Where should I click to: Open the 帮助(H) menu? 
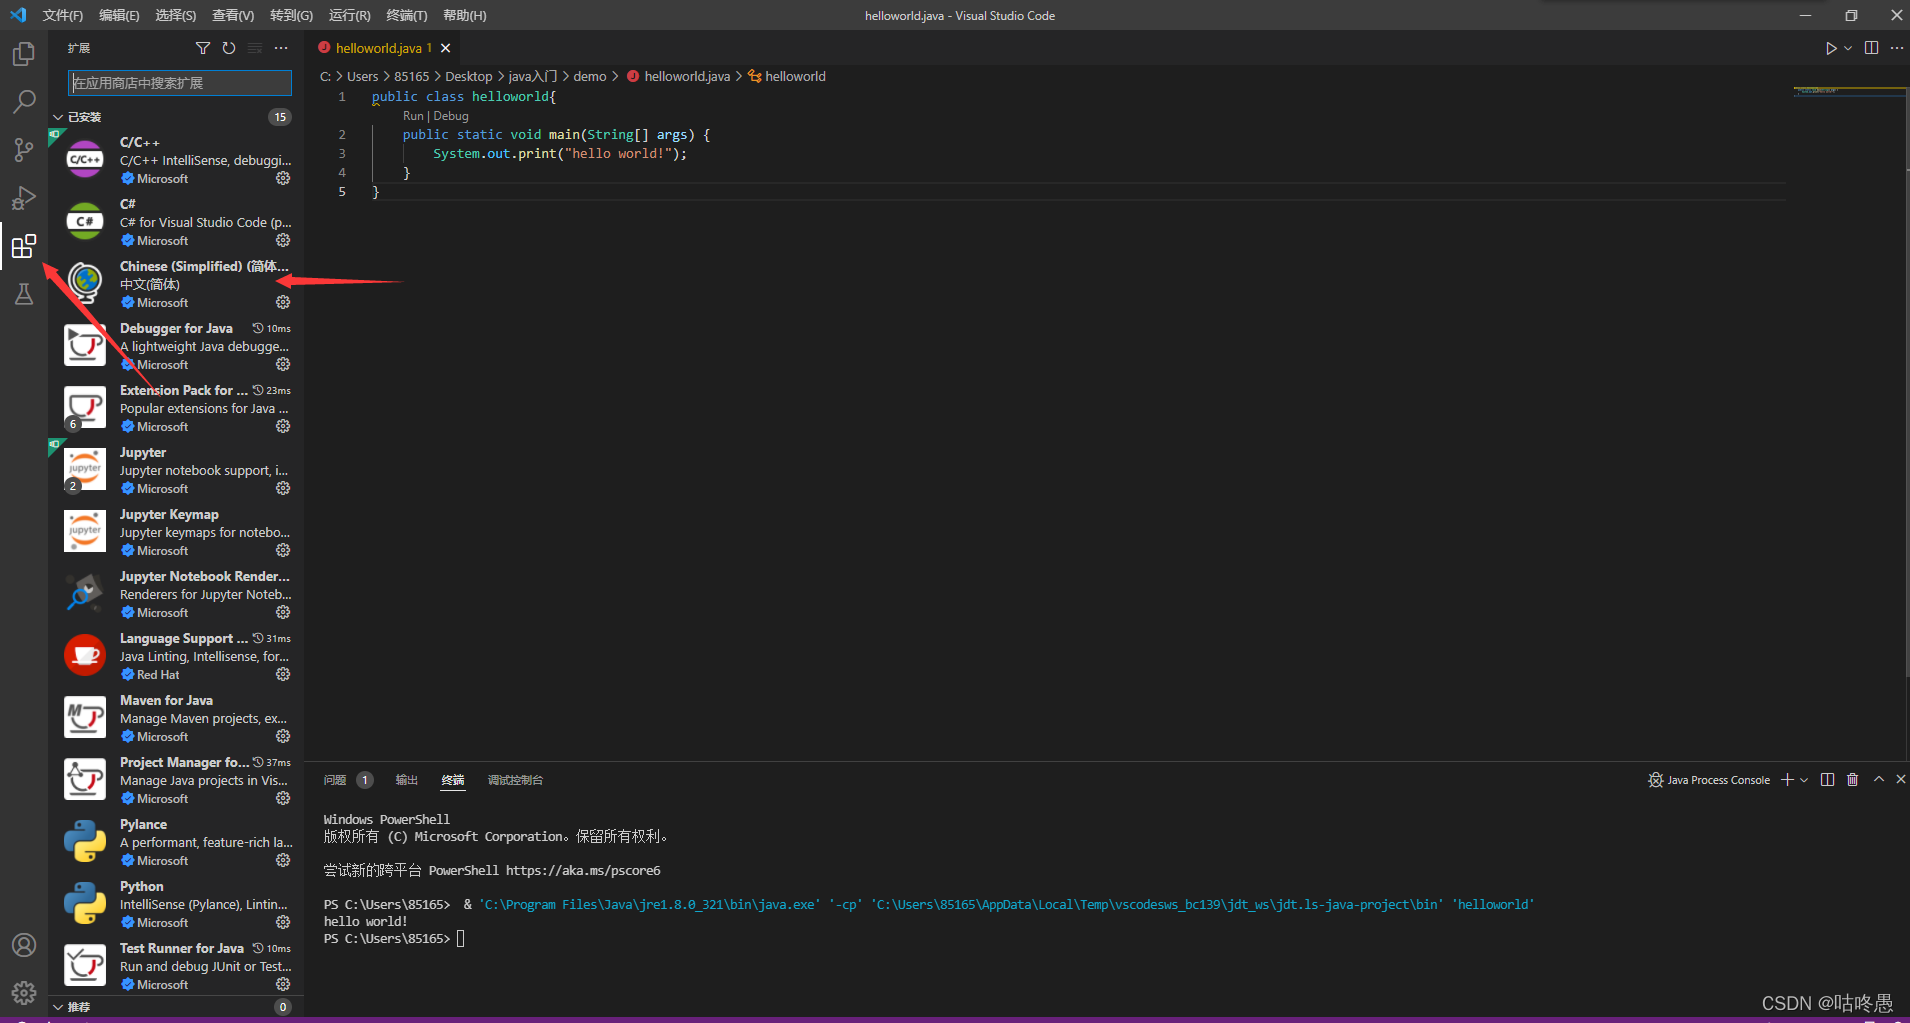tap(464, 15)
